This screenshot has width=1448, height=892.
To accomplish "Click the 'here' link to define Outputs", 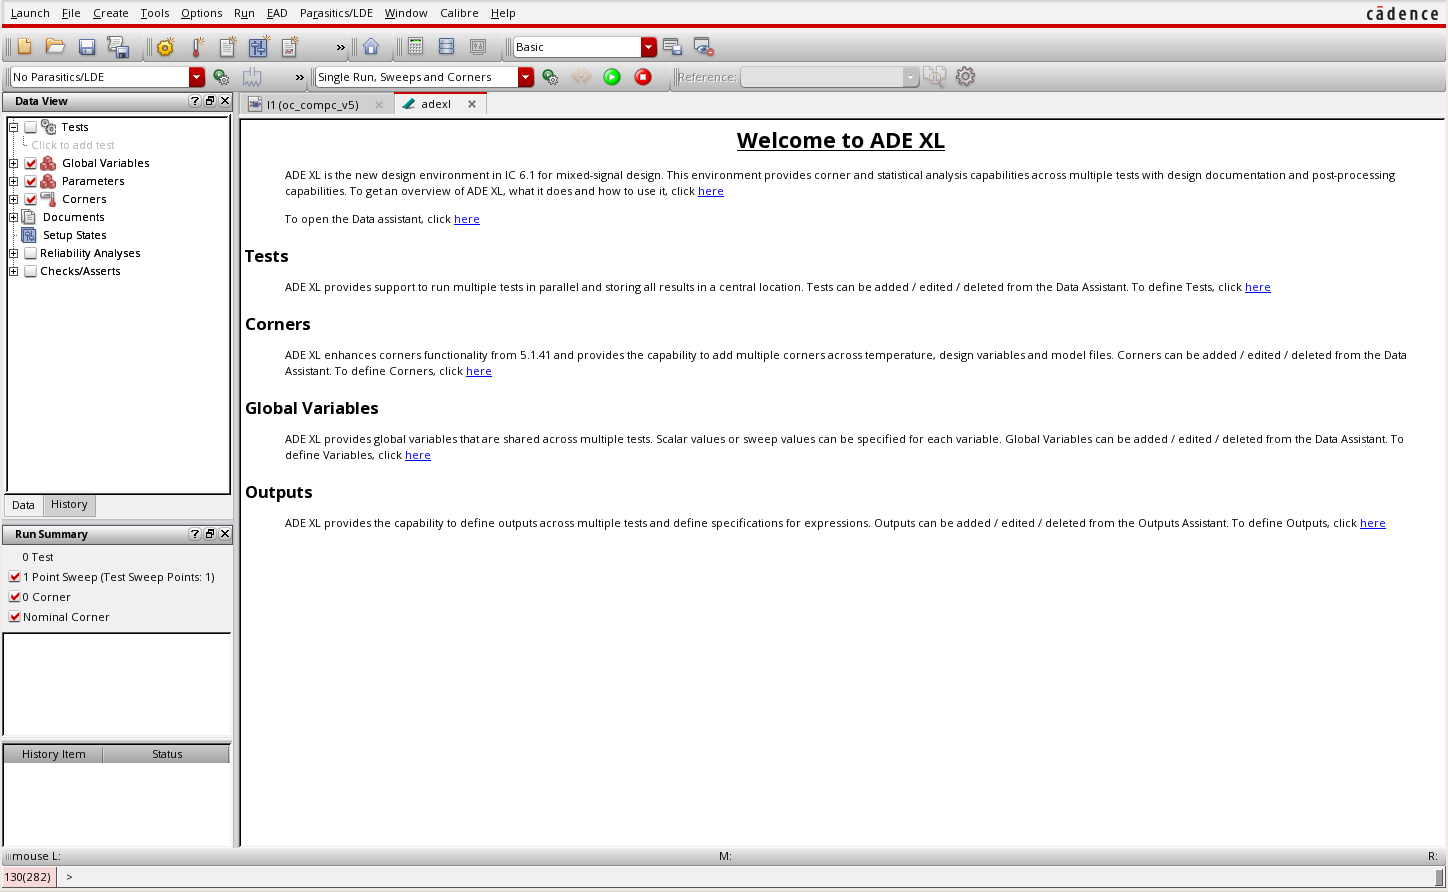I will [1373, 523].
